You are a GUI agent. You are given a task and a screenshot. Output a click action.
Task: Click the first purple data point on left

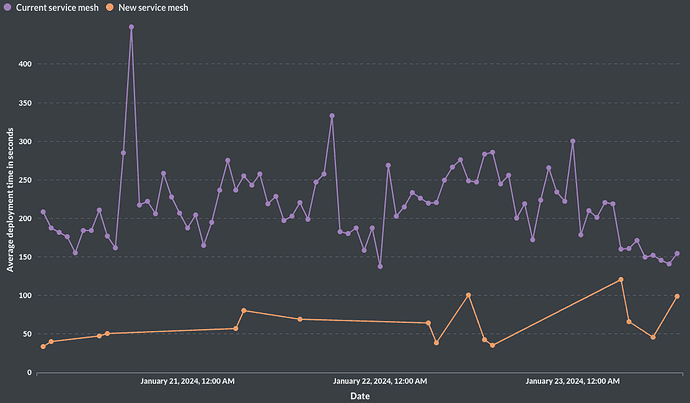point(43,212)
